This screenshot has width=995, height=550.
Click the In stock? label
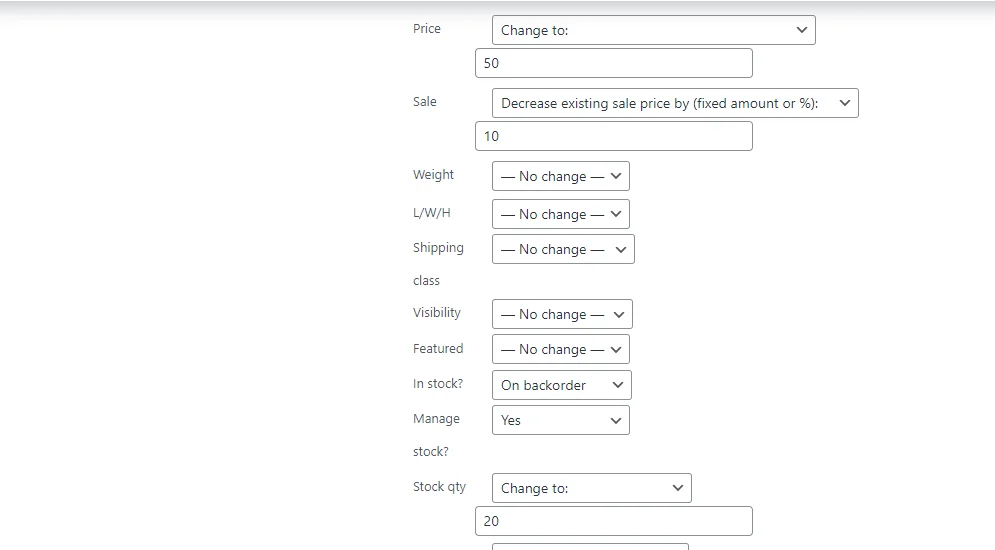(x=438, y=383)
